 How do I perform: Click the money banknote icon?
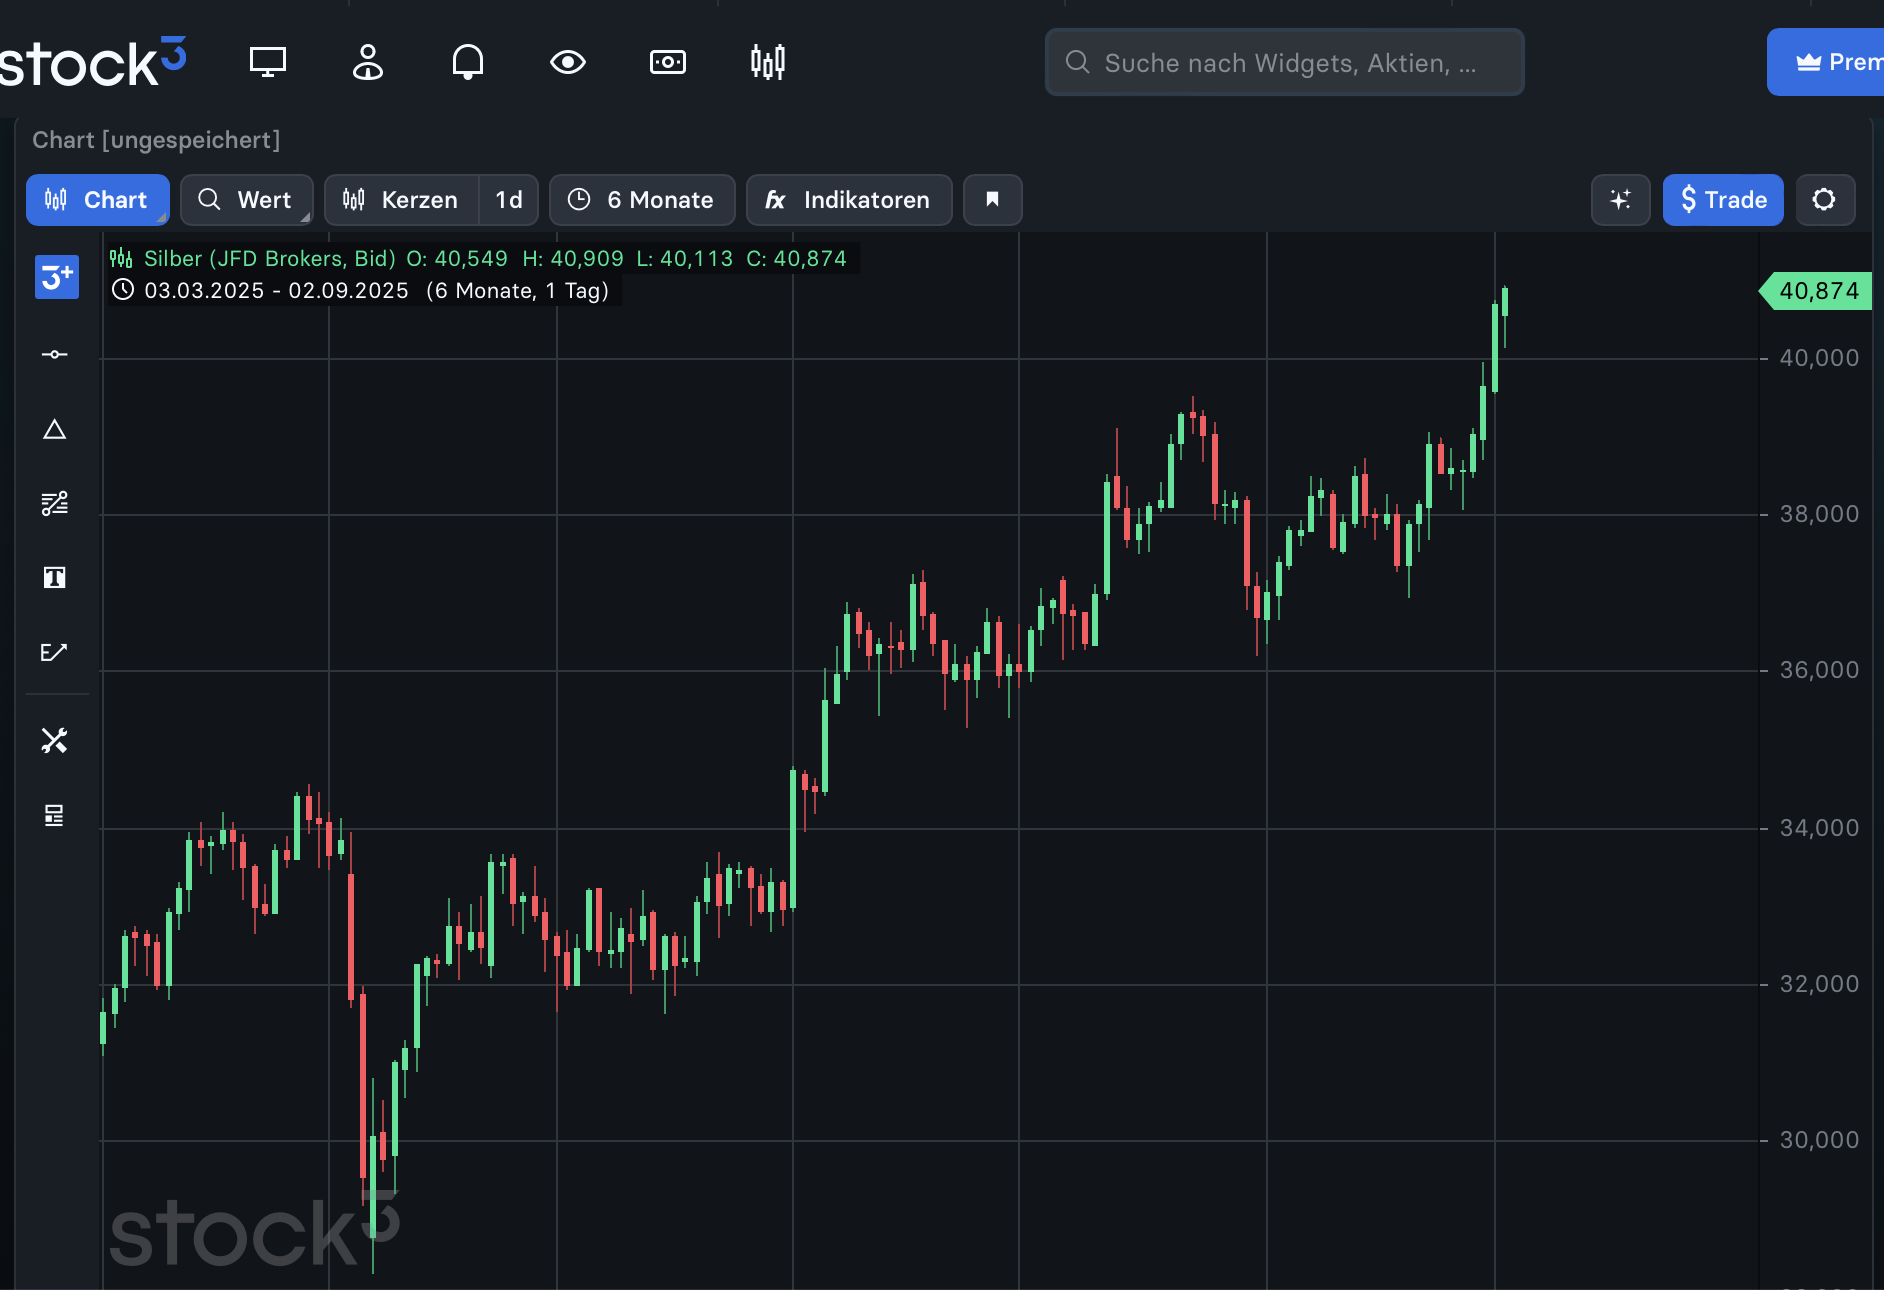click(668, 62)
